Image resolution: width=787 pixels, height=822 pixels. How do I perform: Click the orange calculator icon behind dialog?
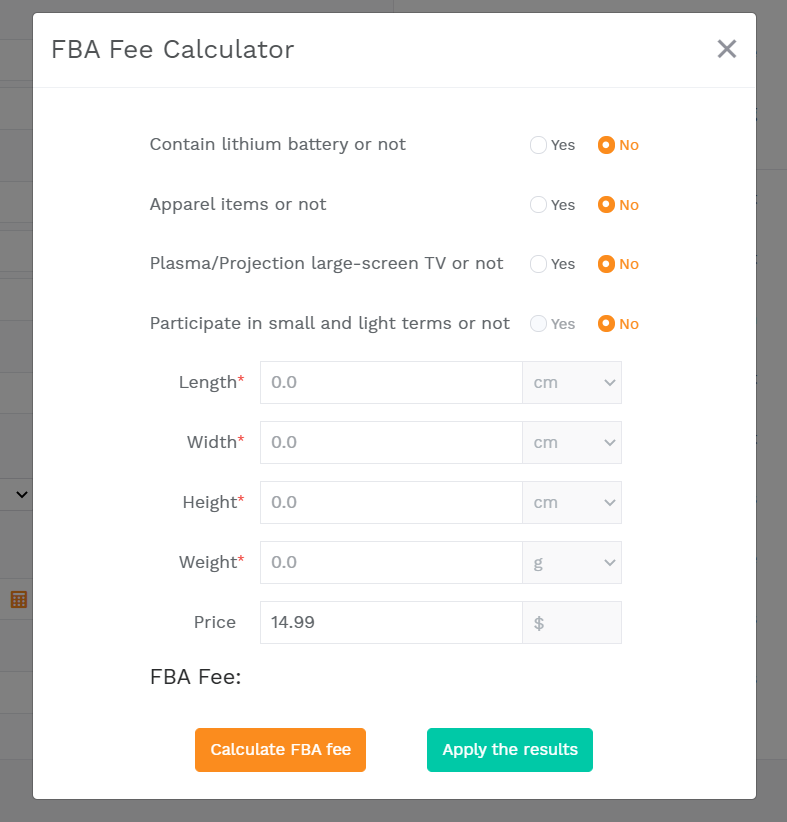[18, 599]
